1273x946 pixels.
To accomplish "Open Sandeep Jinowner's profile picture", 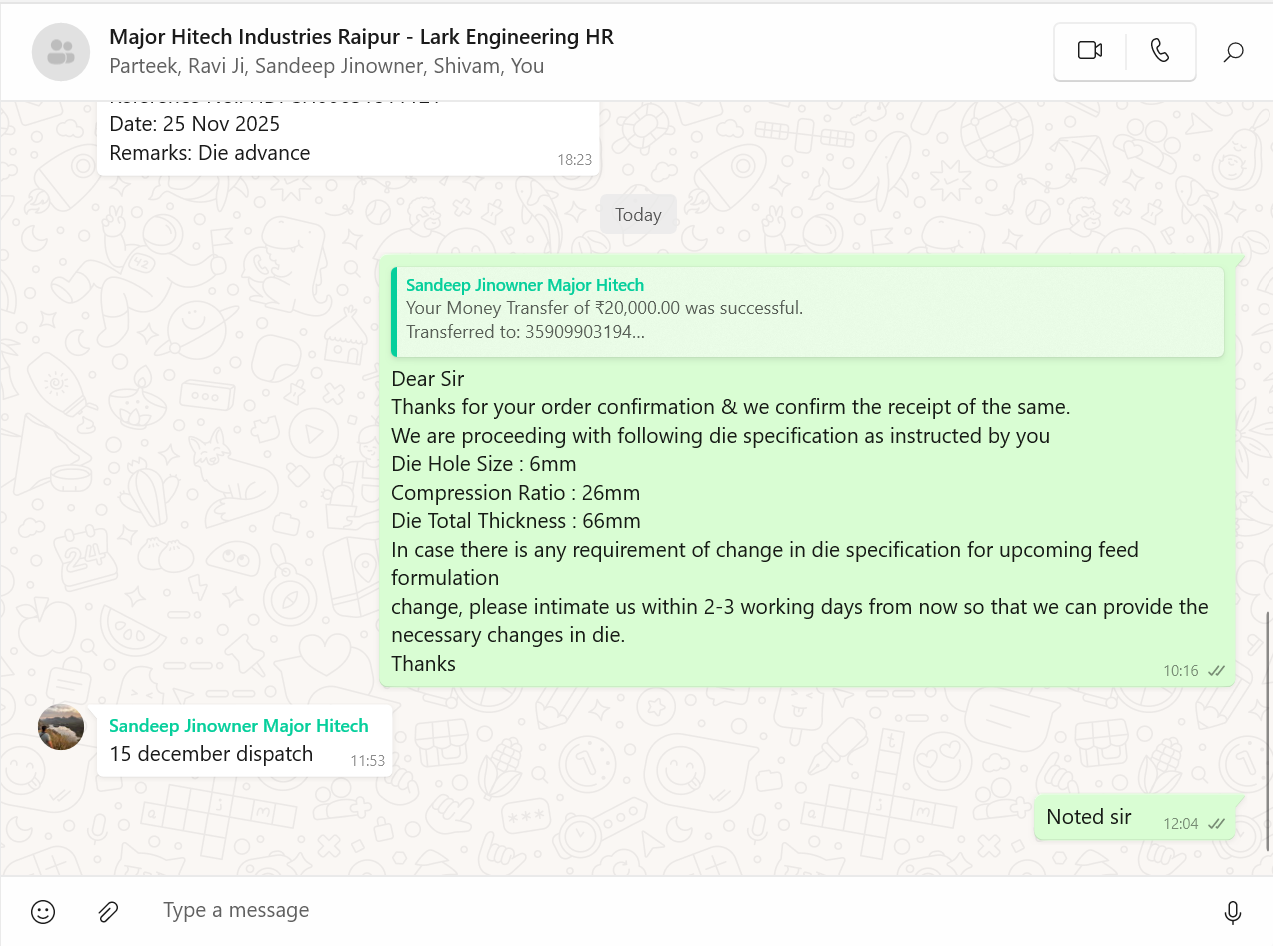I will coord(61,727).
